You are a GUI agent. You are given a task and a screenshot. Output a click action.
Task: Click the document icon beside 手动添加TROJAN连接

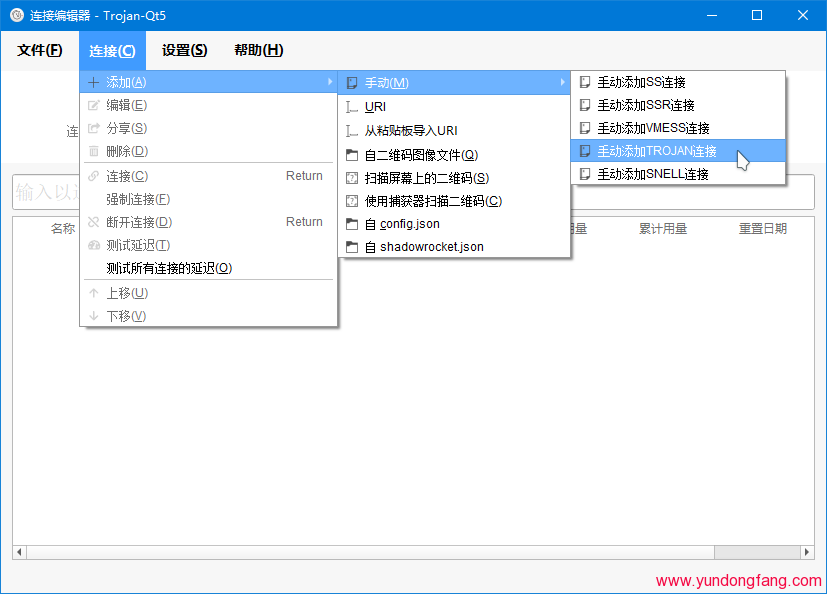pos(585,151)
